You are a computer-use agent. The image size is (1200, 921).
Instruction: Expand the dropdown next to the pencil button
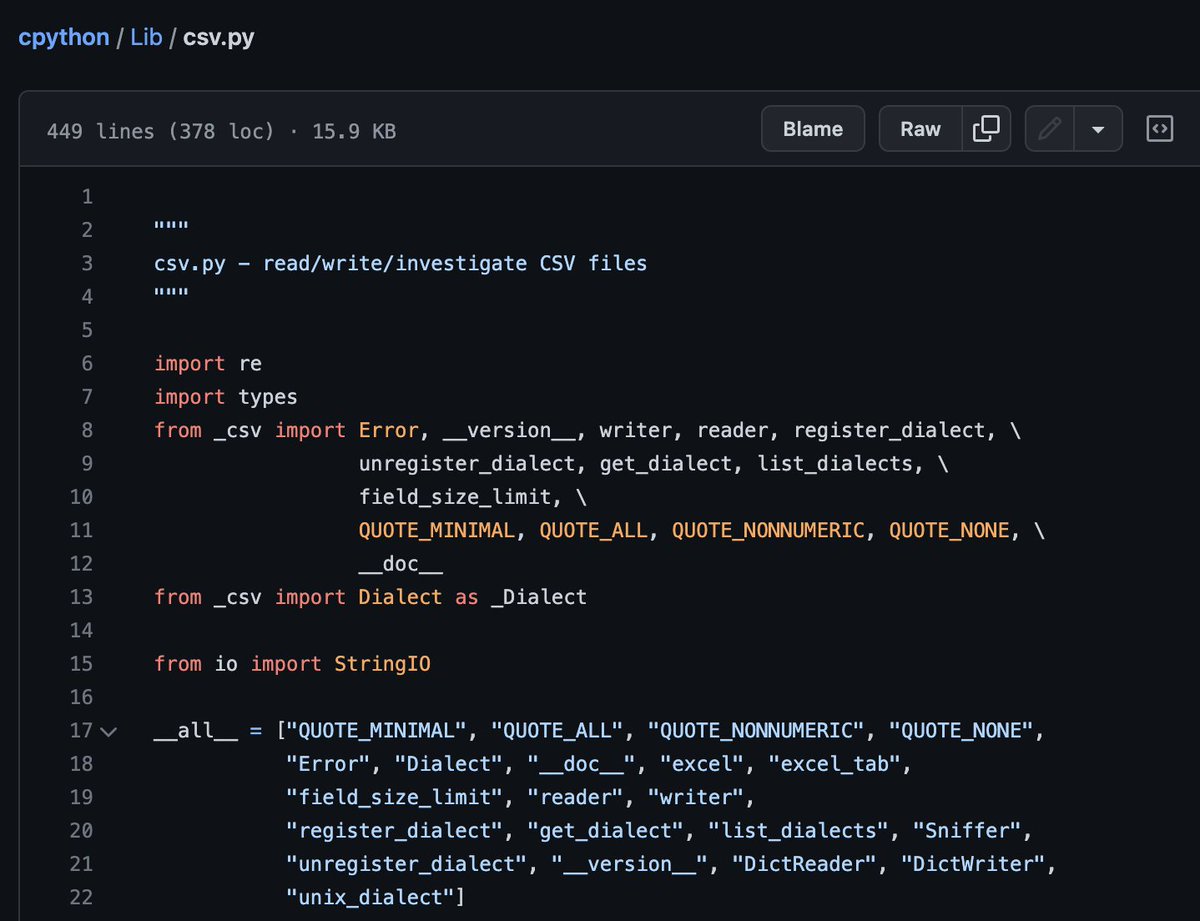pos(1098,129)
